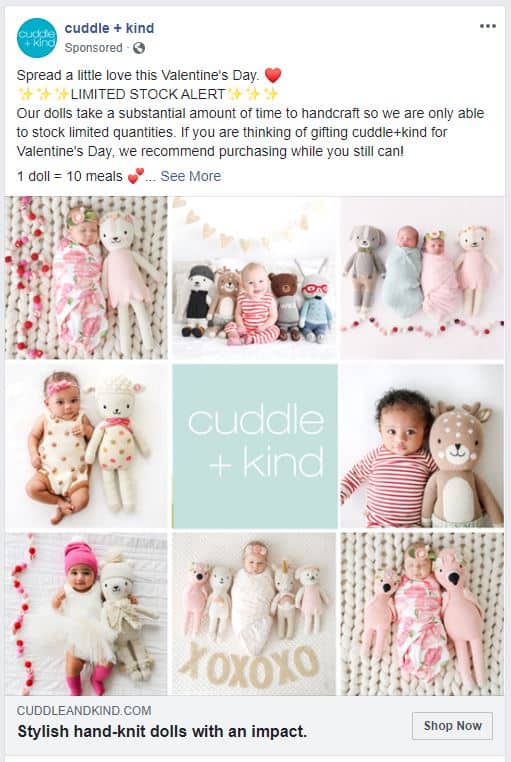The image size is (511, 762).
Task: Click the Shop Now button
Action: coord(452,726)
